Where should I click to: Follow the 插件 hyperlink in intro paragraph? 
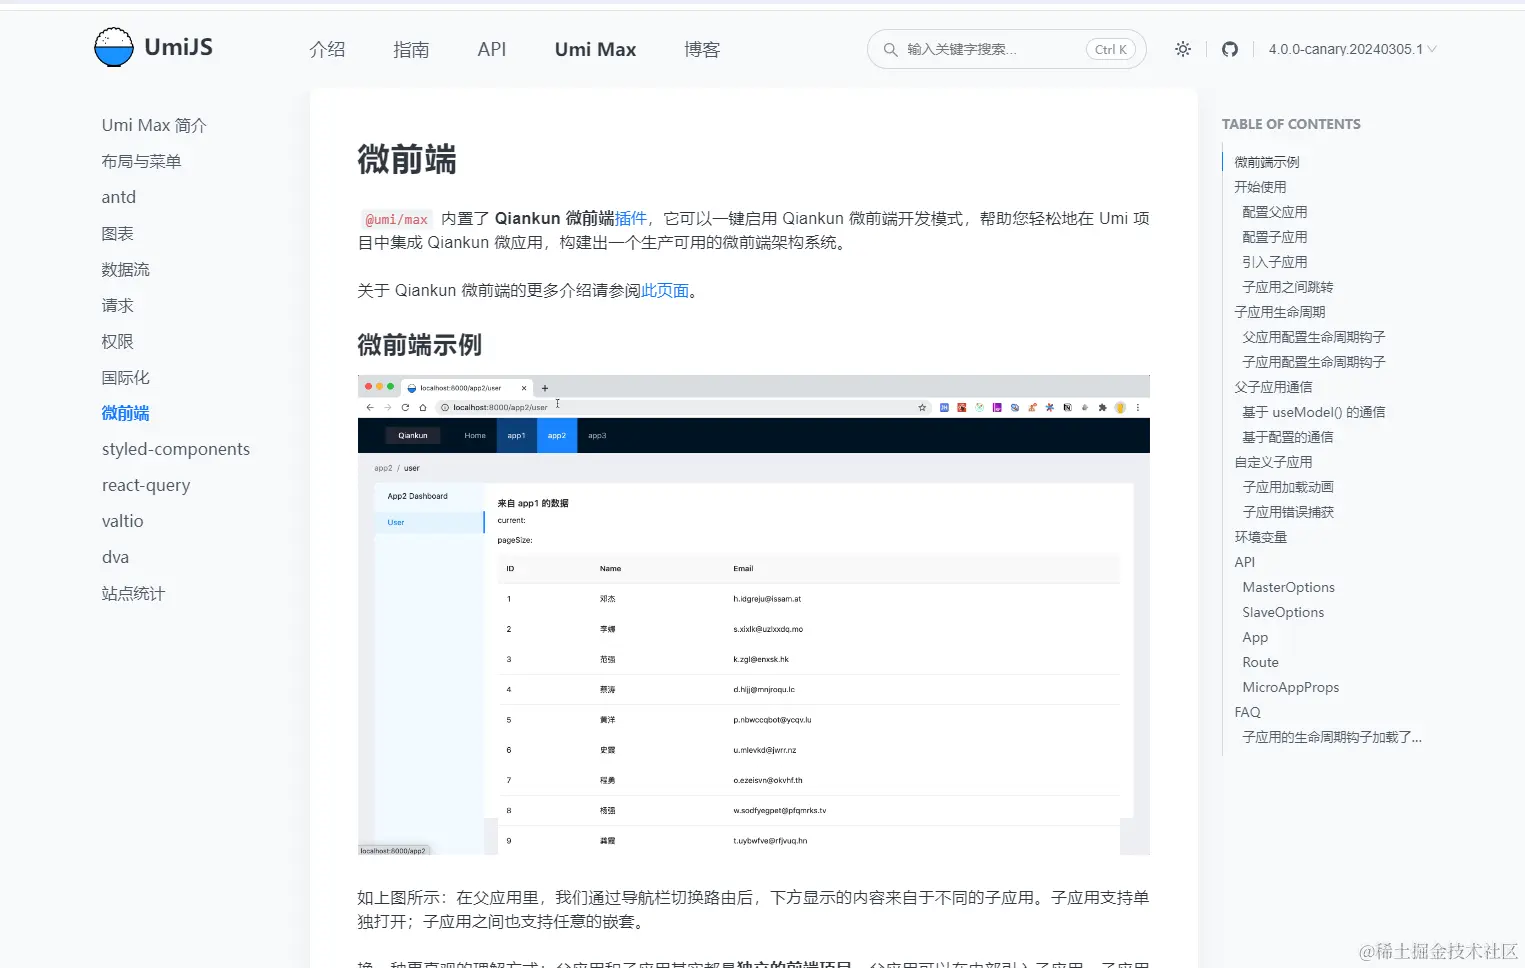pyautogui.click(x=631, y=218)
